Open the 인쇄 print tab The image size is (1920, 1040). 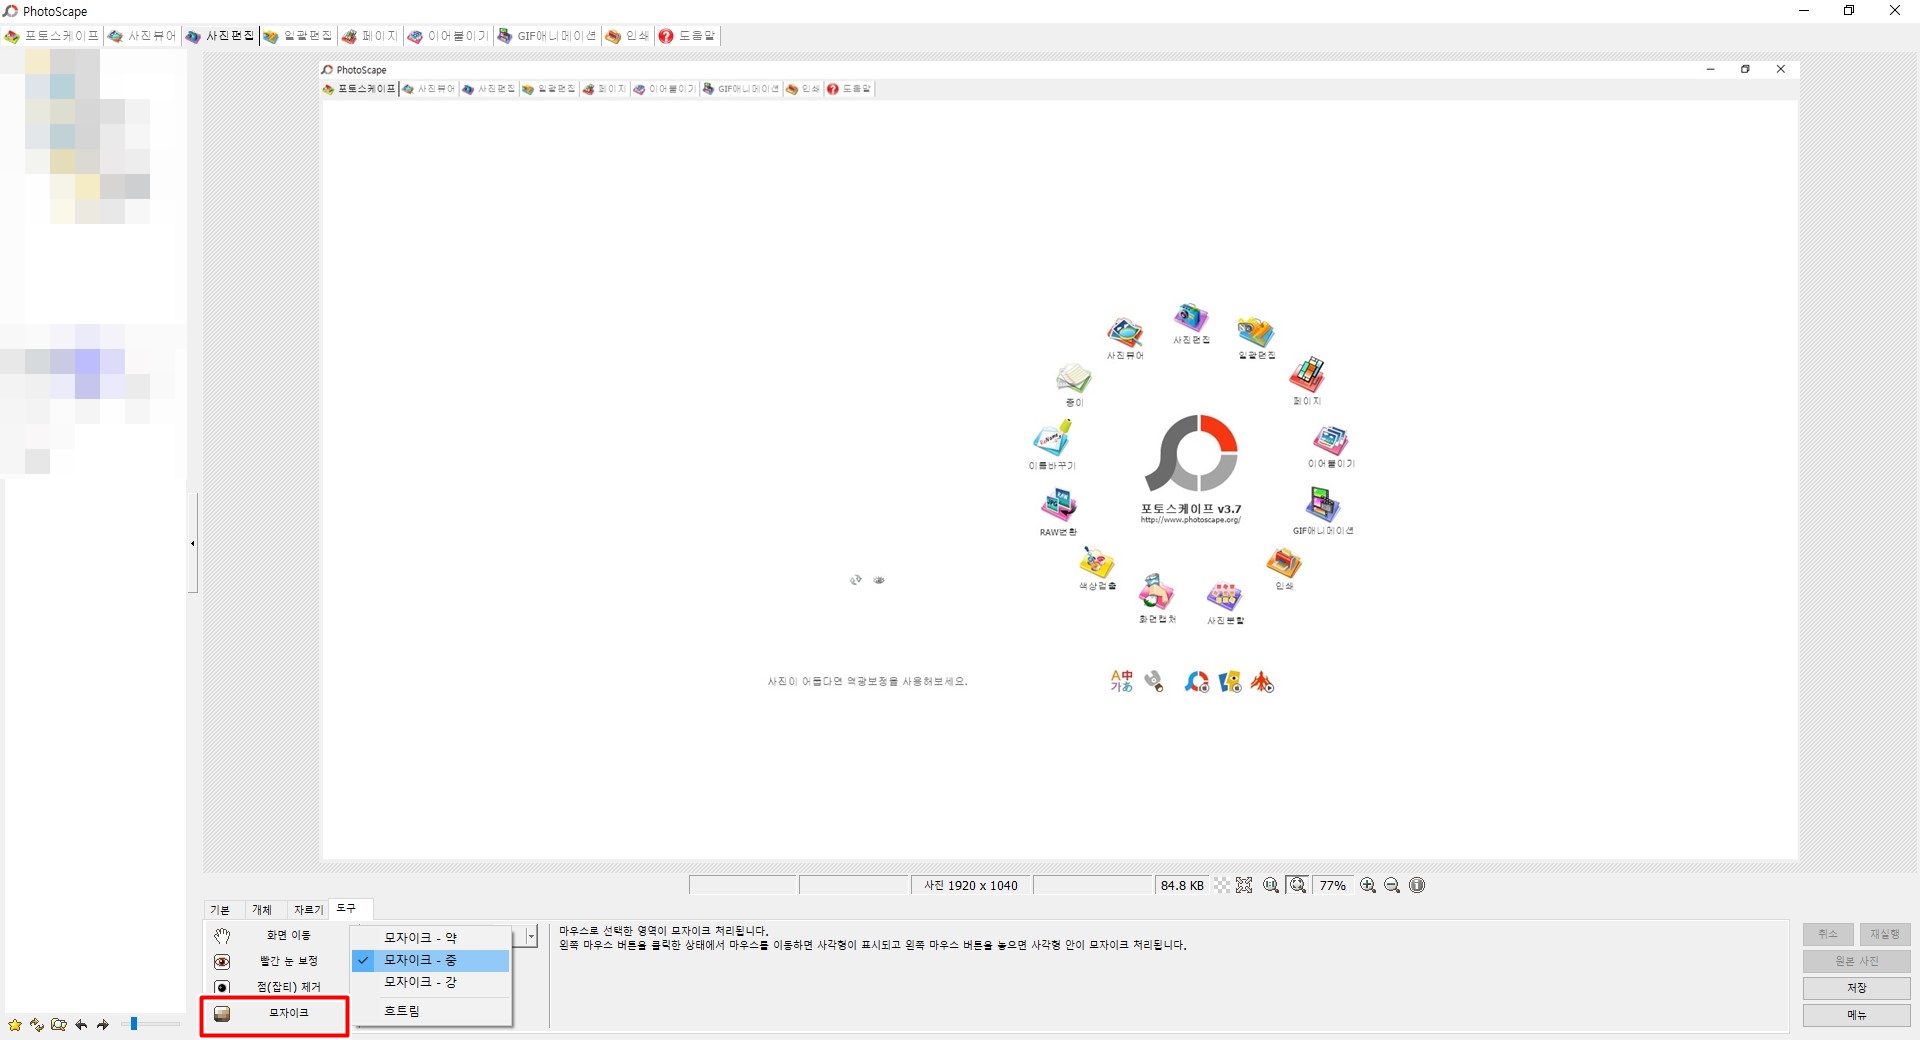click(628, 36)
